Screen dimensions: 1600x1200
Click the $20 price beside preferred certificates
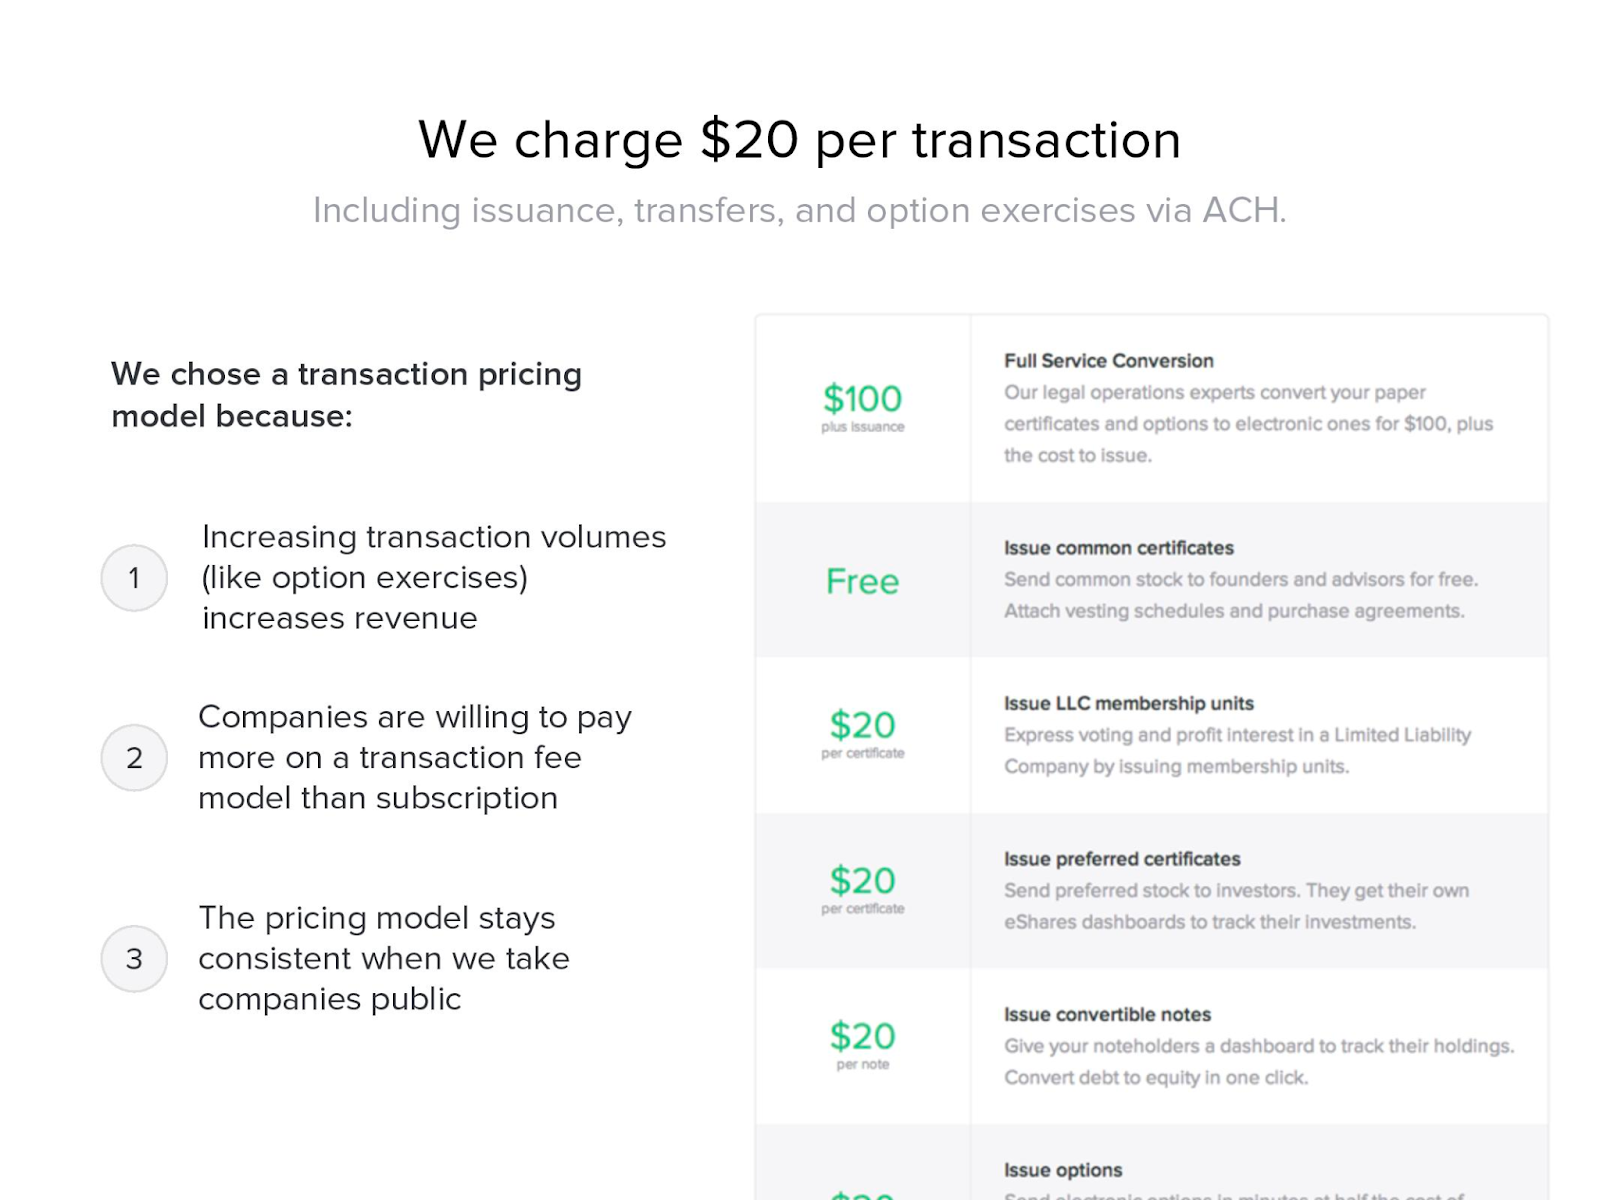pos(862,889)
